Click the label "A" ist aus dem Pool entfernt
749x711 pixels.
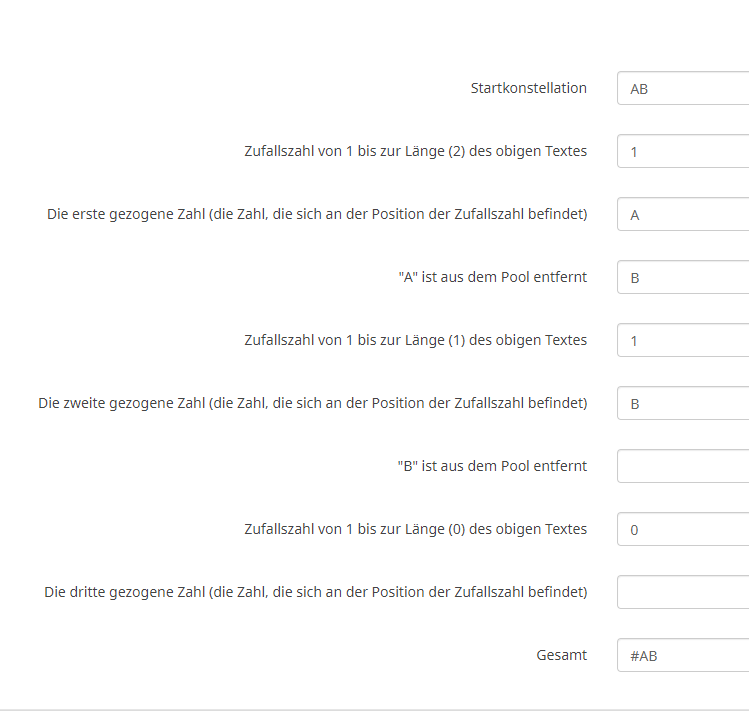(x=492, y=277)
